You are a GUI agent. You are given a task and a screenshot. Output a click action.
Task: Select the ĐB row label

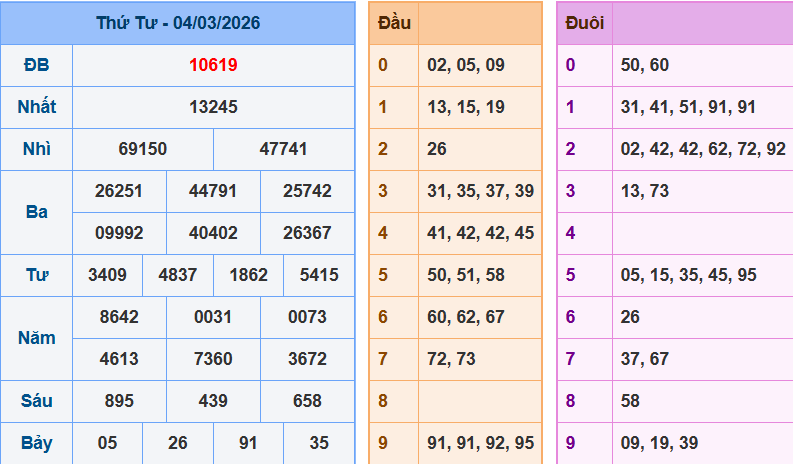(x=36, y=65)
